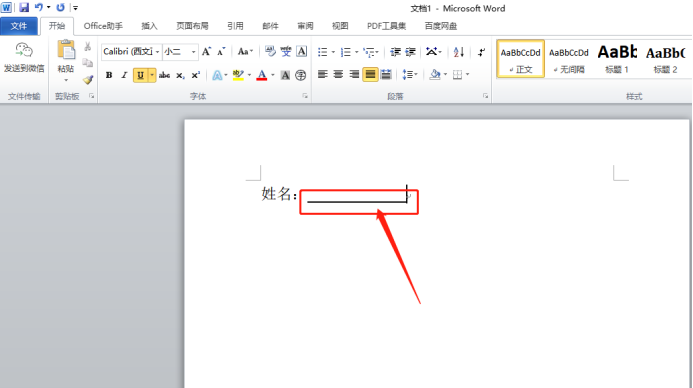This screenshot has height=388, width=693.
Task: Click the Sort A-Z icon
Action: tap(459, 52)
